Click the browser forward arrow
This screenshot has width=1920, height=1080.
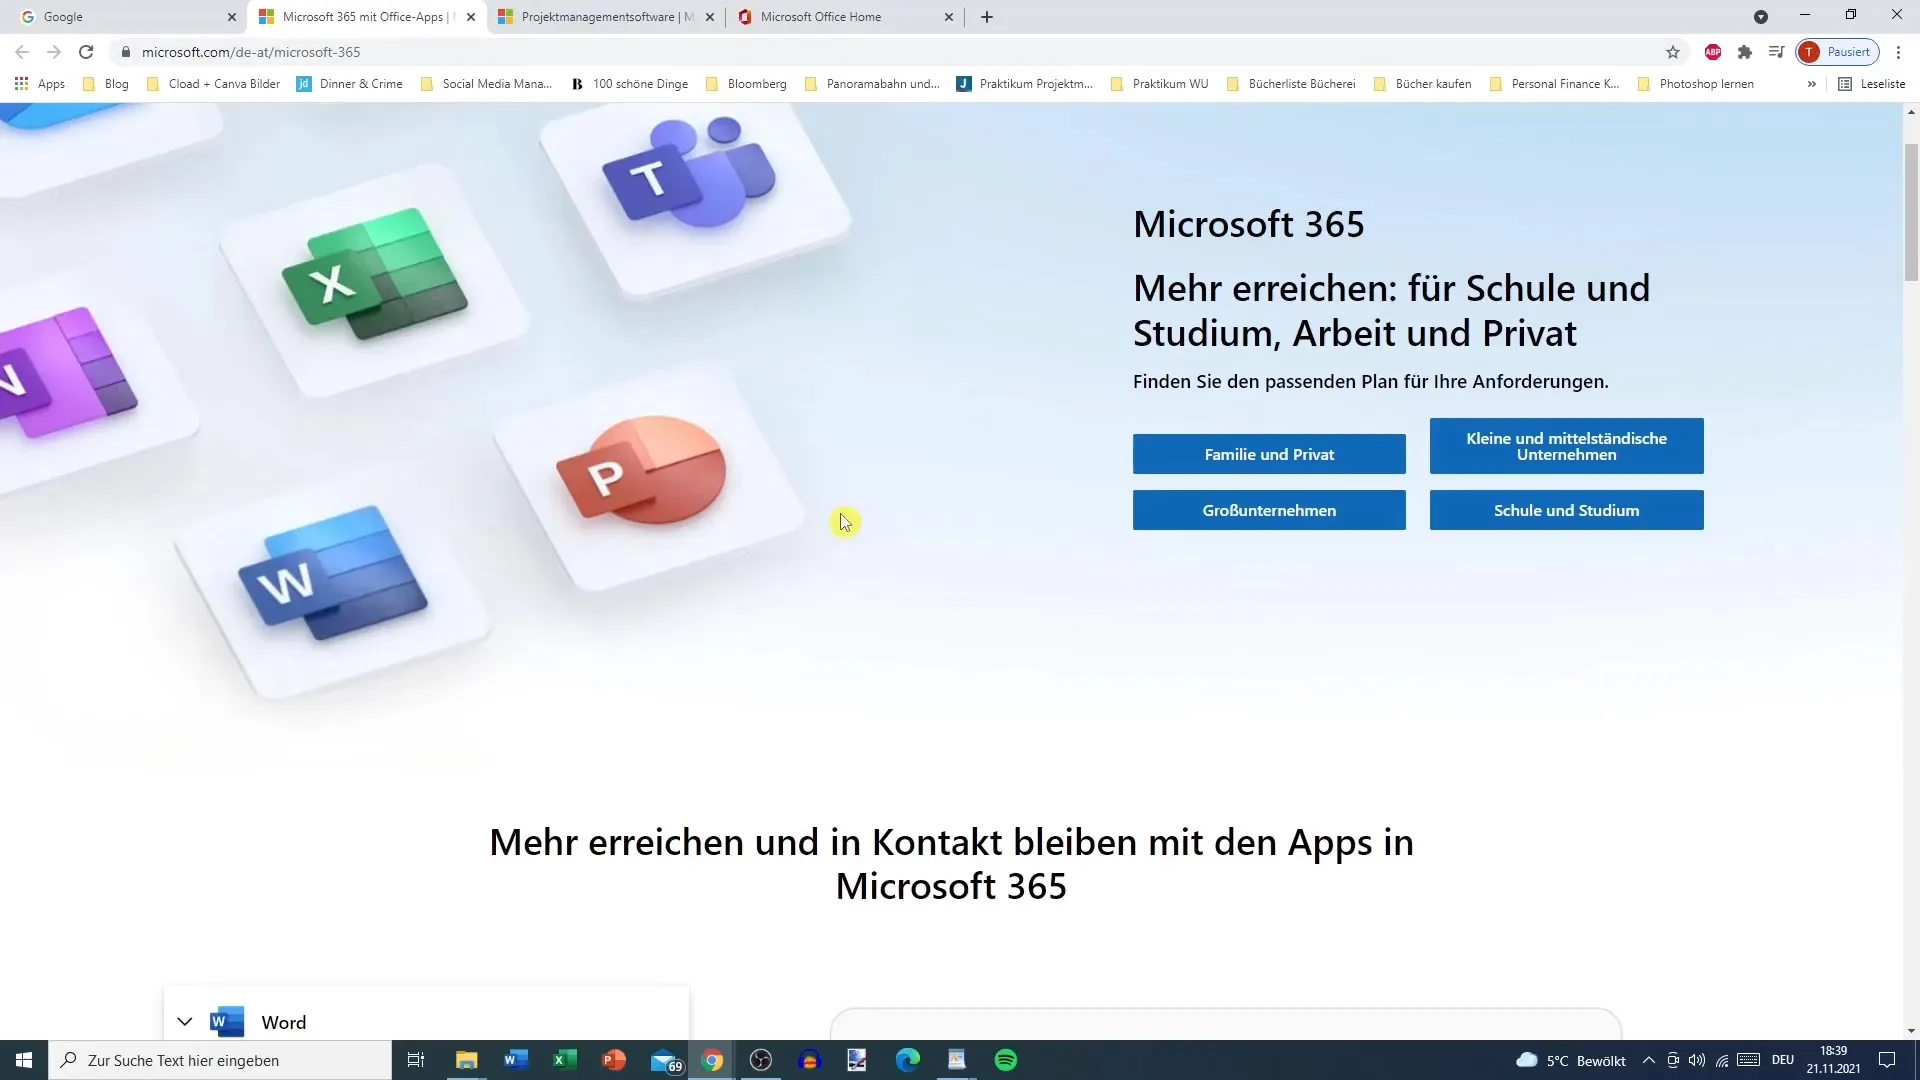click(x=54, y=52)
